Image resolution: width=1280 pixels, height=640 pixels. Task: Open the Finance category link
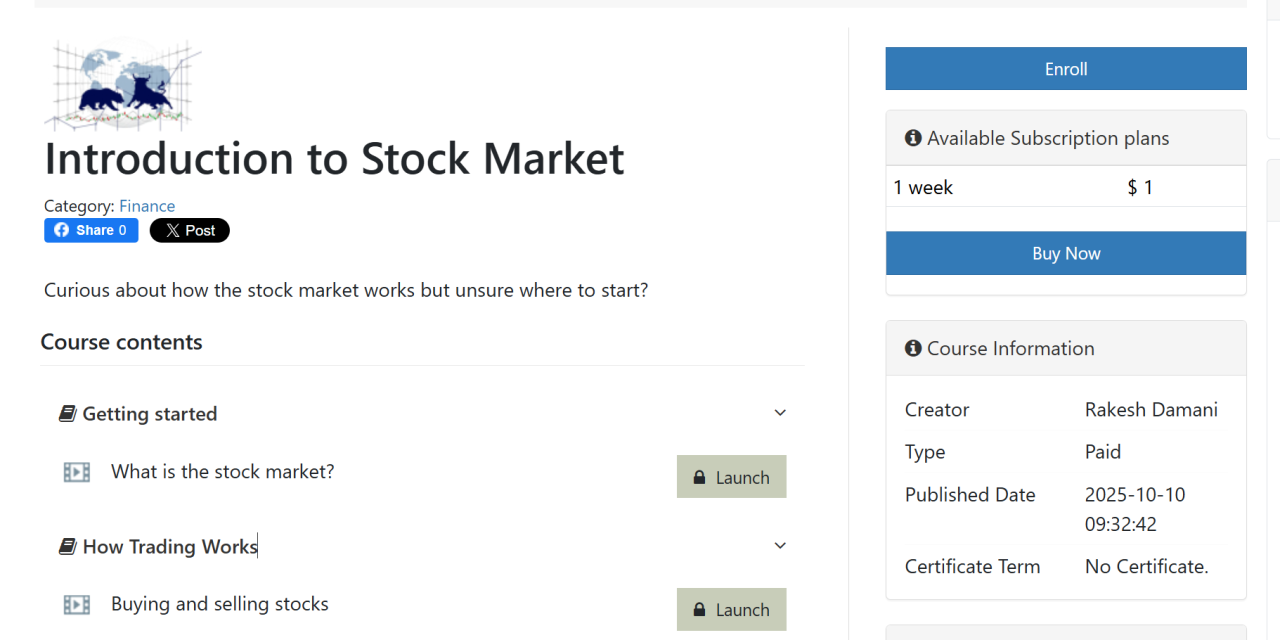point(147,206)
